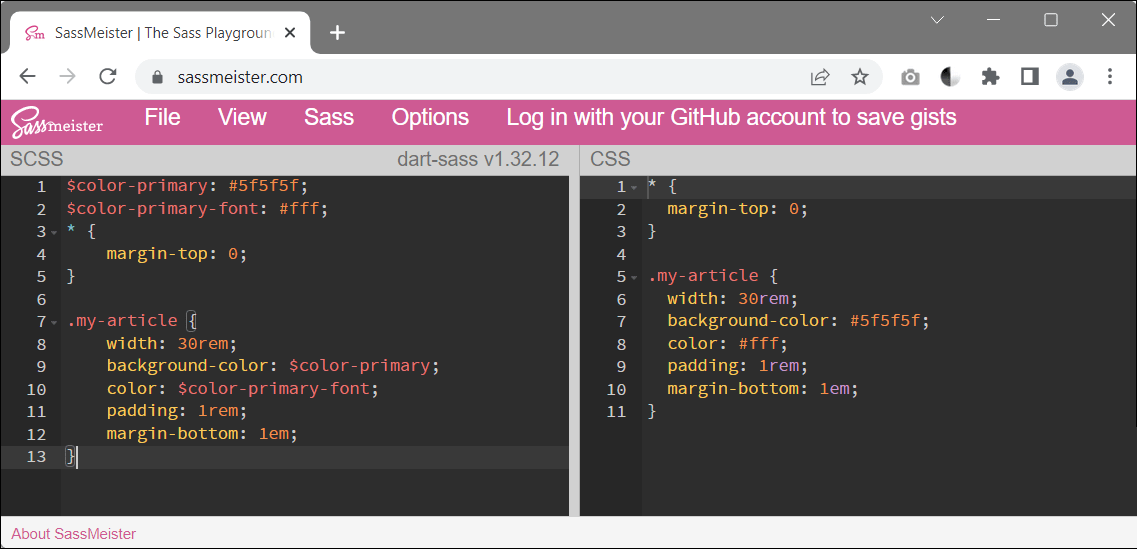Minimize the browser window
The width and height of the screenshot is (1137, 549).
click(994, 20)
